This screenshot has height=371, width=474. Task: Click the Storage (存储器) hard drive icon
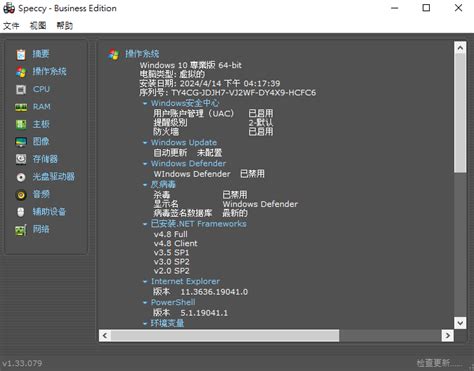21,159
